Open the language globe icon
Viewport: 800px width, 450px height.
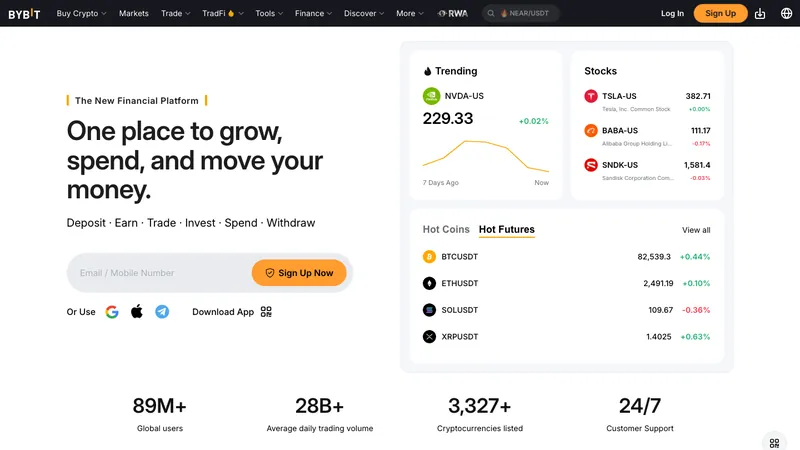[x=786, y=14]
